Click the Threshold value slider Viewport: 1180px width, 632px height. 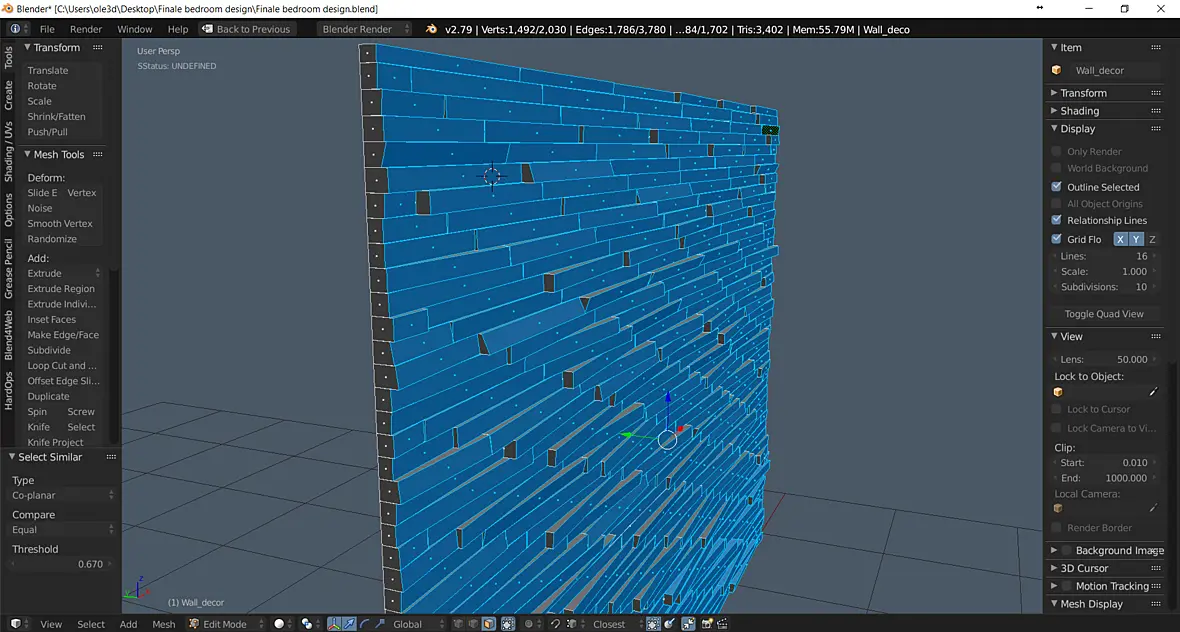tap(62, 564)
